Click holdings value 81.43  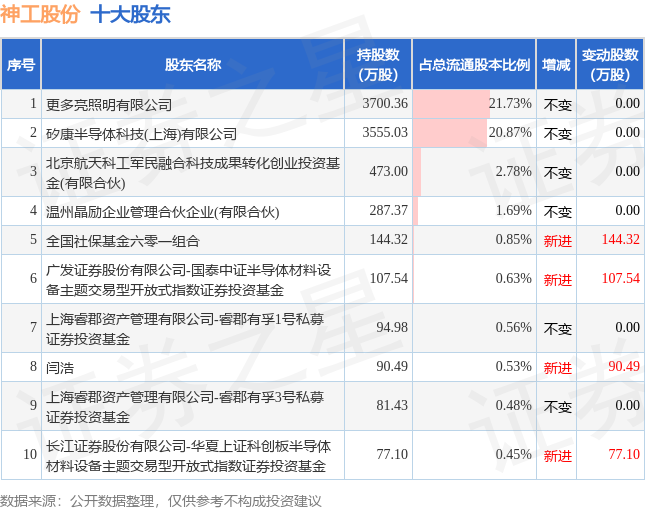point(392,405)
